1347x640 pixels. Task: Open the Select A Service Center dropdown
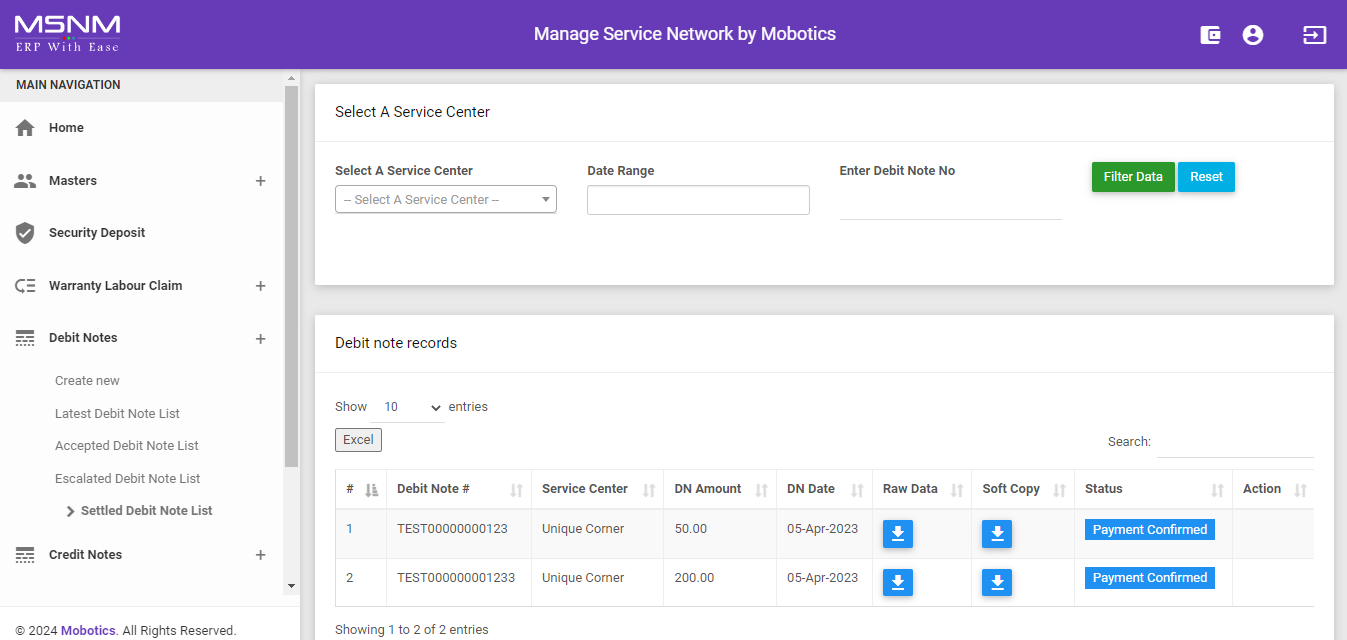click(x=445, y=200)
